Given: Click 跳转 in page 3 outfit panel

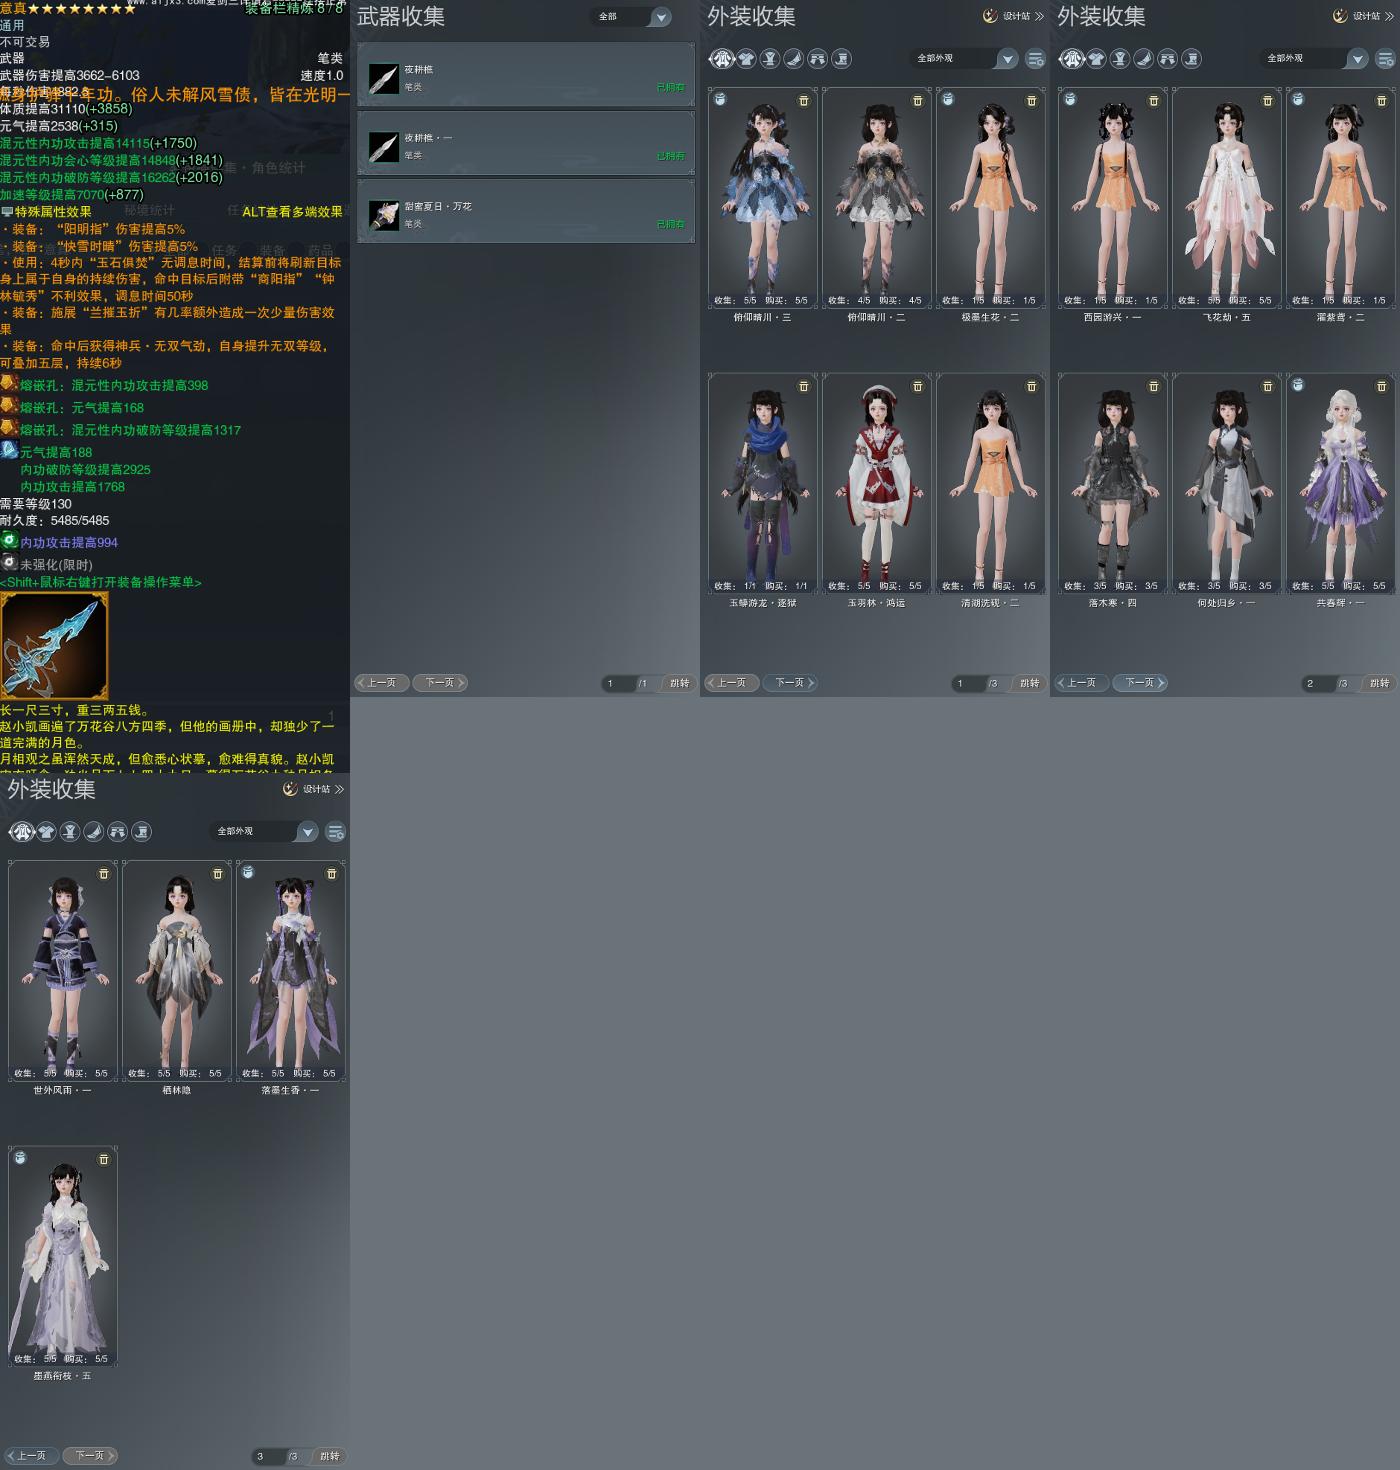Looking at the screenshot, I should point(330,1457).
